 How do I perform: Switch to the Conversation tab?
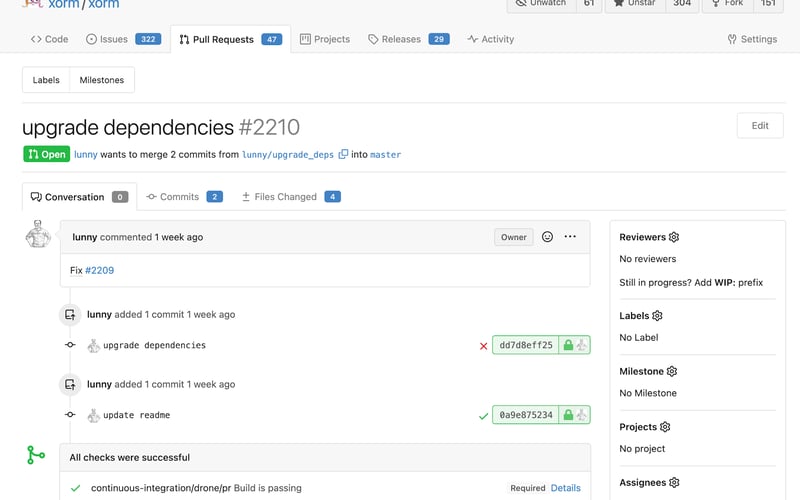click(x=79, y=197)
